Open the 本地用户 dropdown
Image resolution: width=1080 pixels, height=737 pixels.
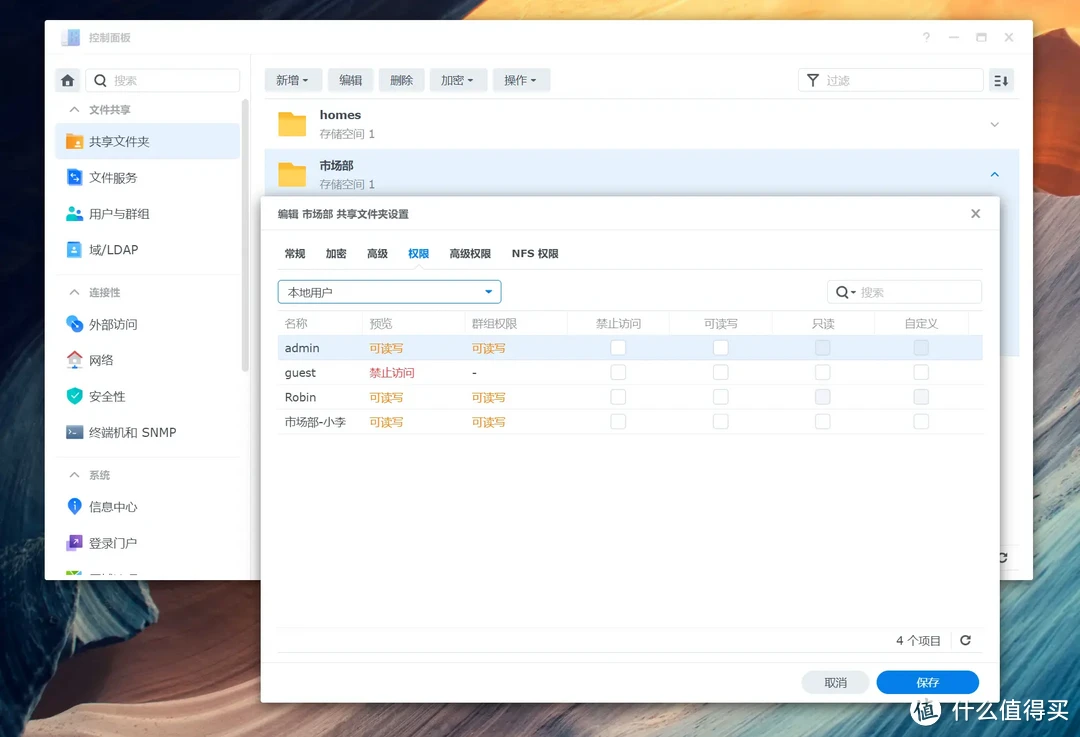point(389,292)
